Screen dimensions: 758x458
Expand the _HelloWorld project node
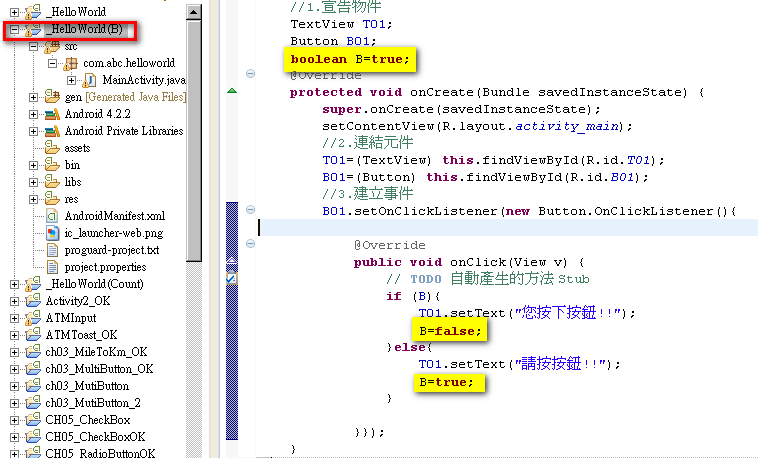15,12
